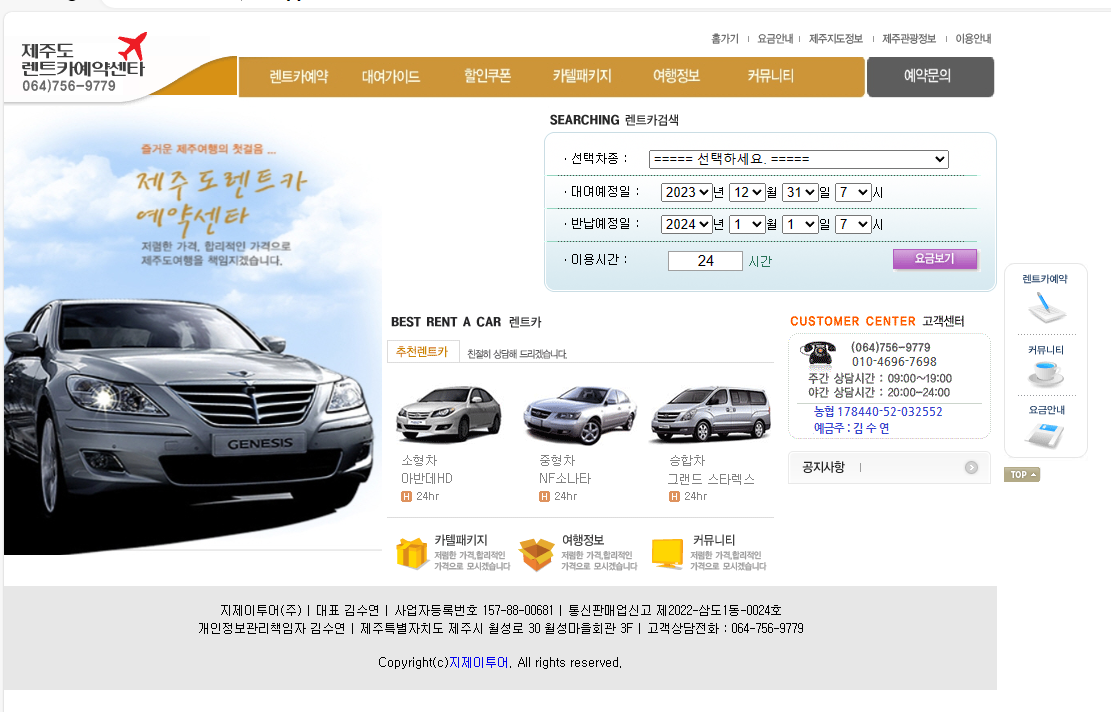
Task: Open the 요금안내 notepad icon in sidebar
Action: [1046, 434]
